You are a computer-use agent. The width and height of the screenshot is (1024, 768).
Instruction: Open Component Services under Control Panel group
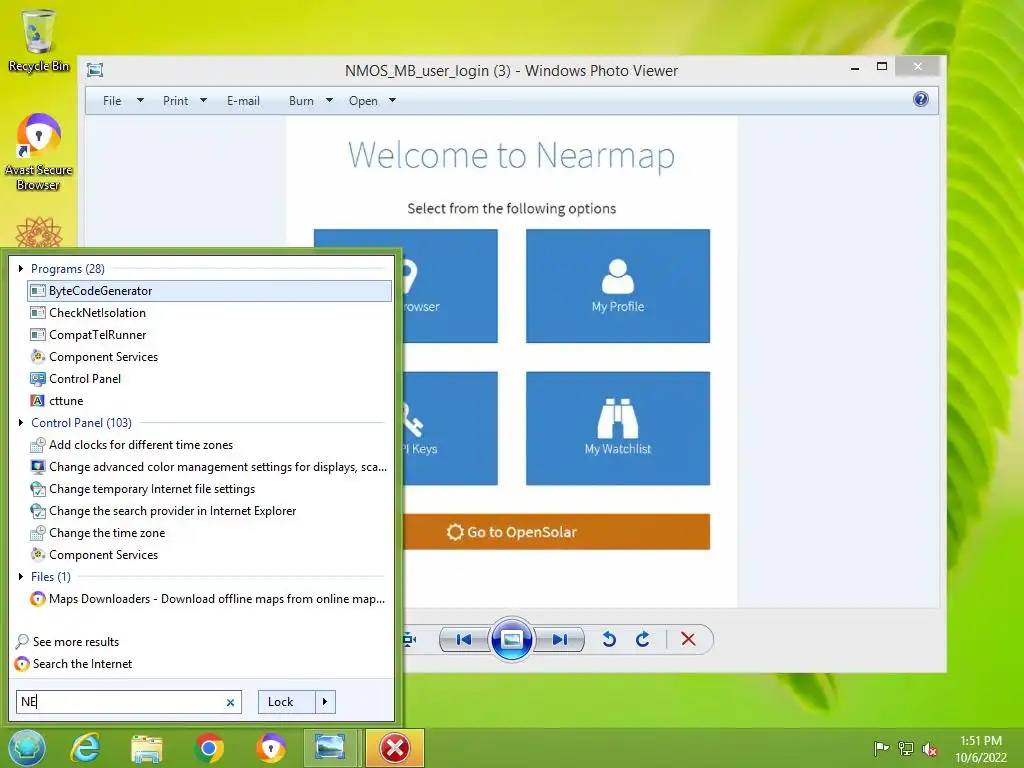209,555
